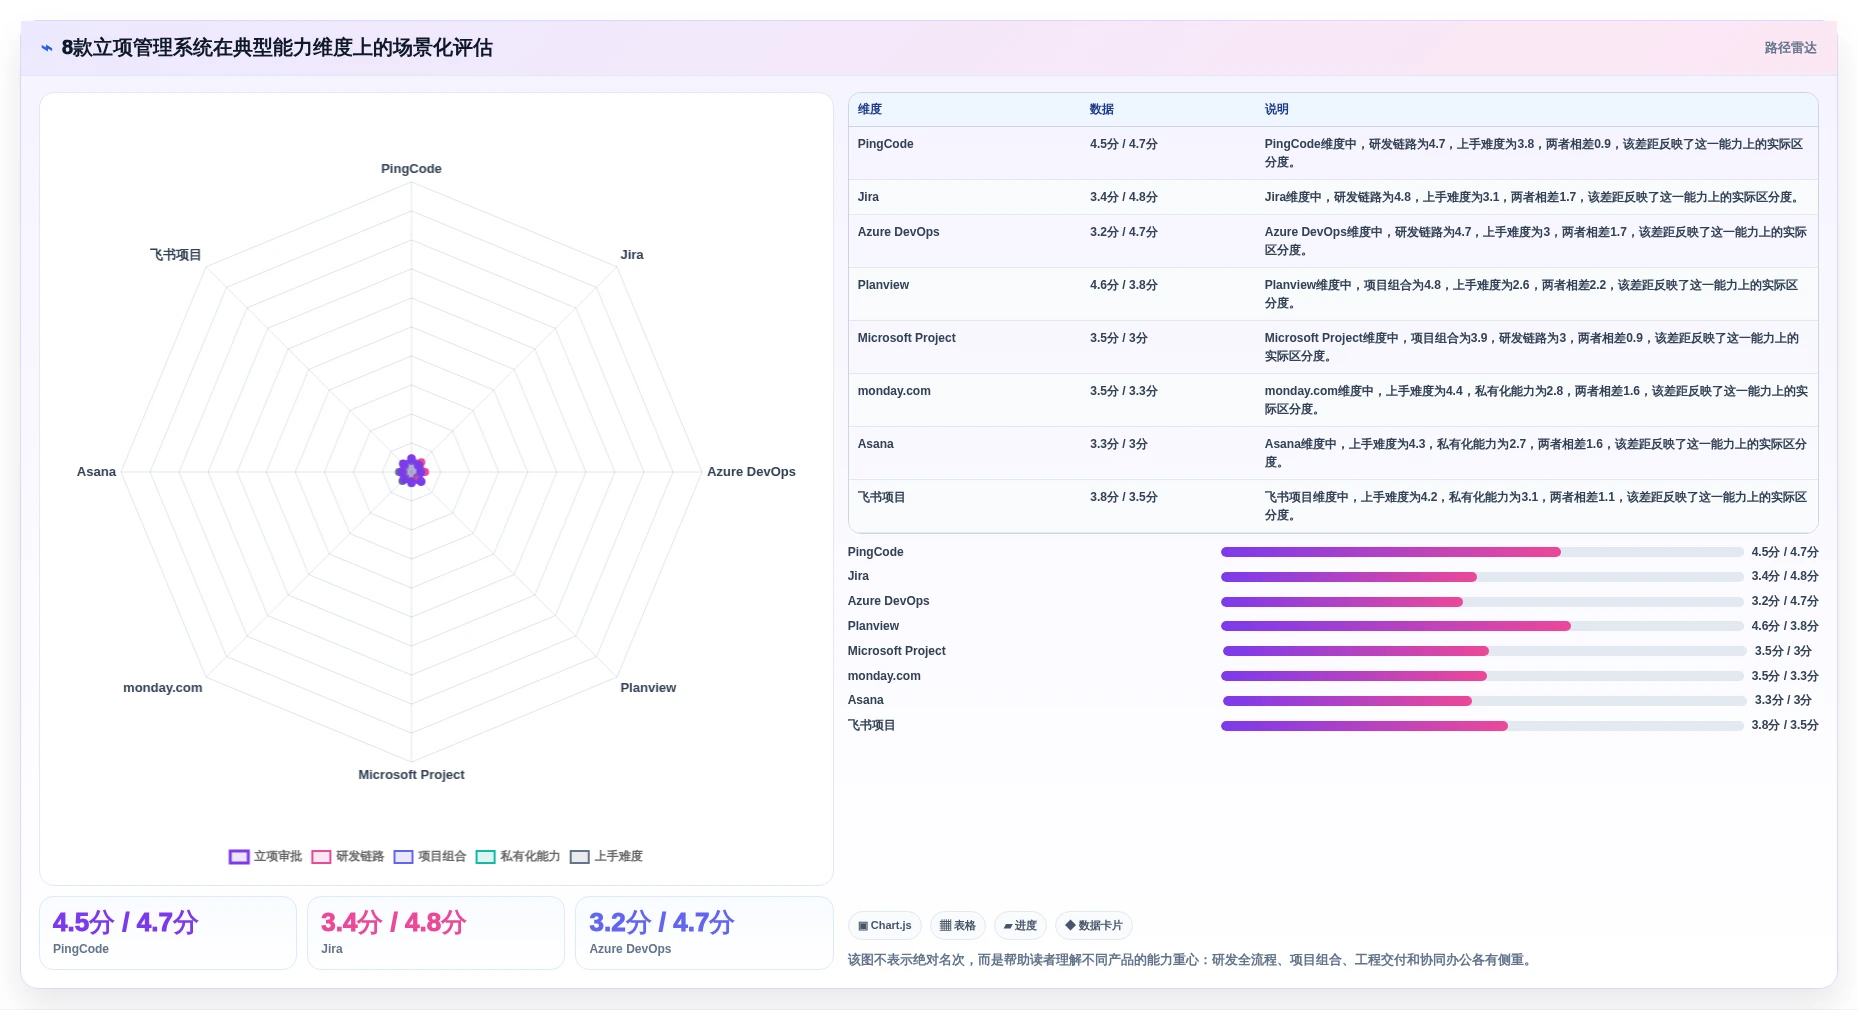Select the Azure DevOps progress bar
This screenshot has height=1010, width=1858.
pos(1482,602)
